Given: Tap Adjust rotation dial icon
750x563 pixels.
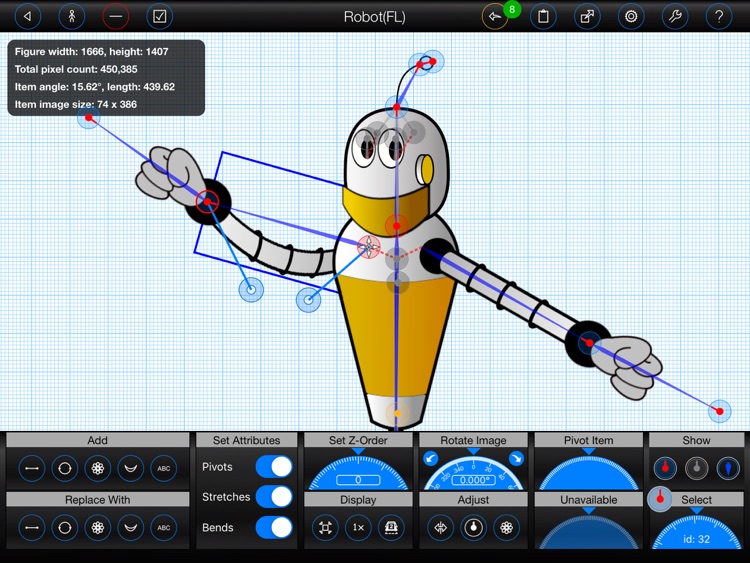Looking at the screenshot, I should point(474,528).
